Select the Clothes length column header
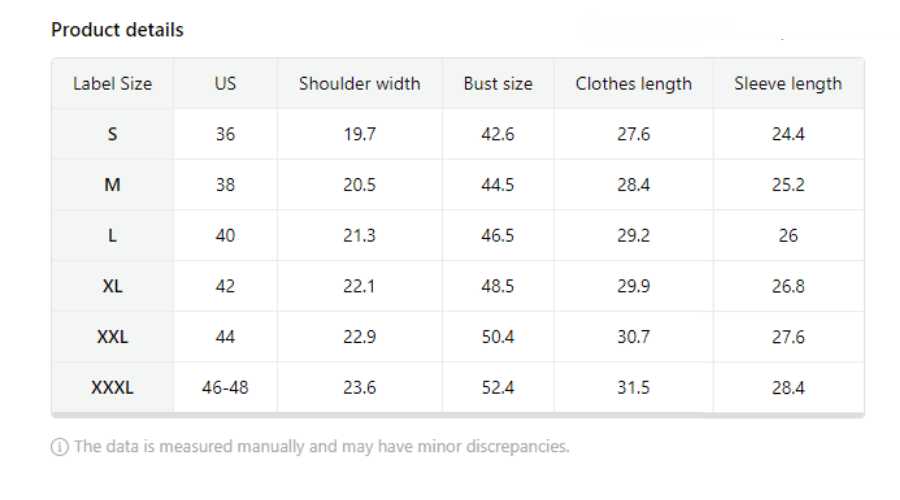Image resolution: width=900 pixels, height=500 pixels. [633, 84]
